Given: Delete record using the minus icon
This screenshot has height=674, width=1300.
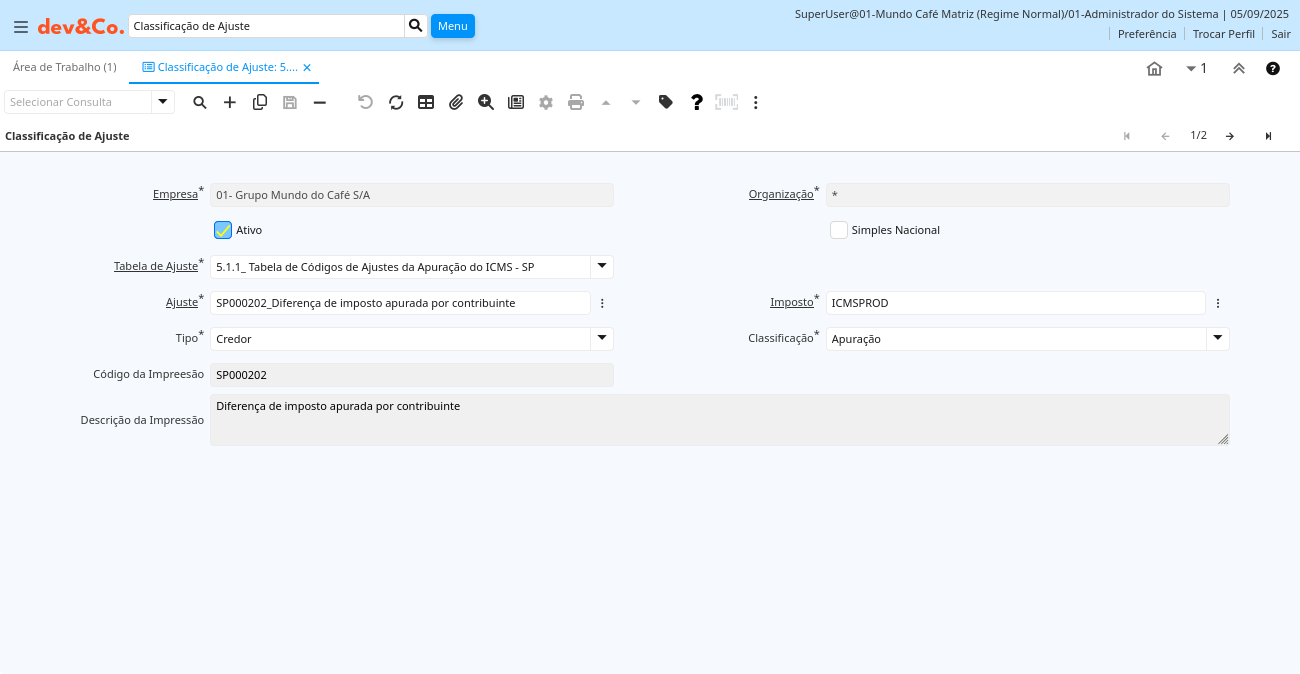Looking at the screenshot, I should 320,102.
